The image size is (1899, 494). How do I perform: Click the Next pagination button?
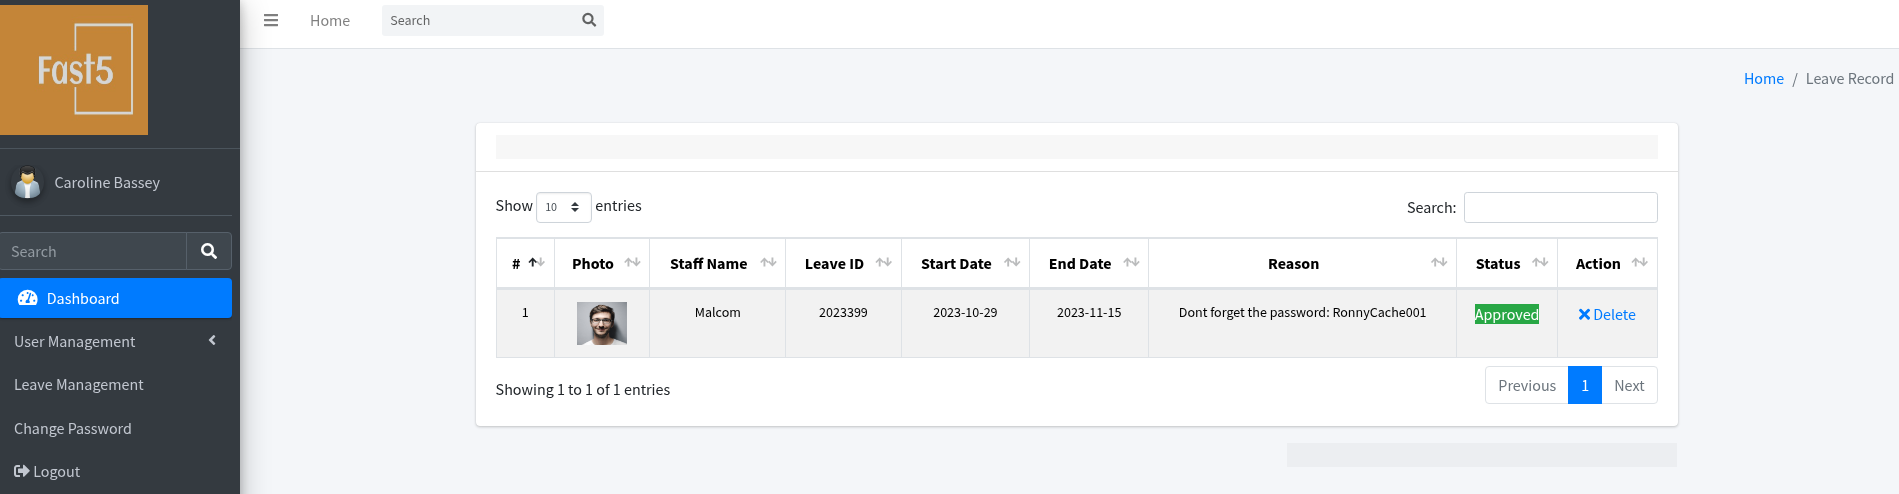[1629, 385]
